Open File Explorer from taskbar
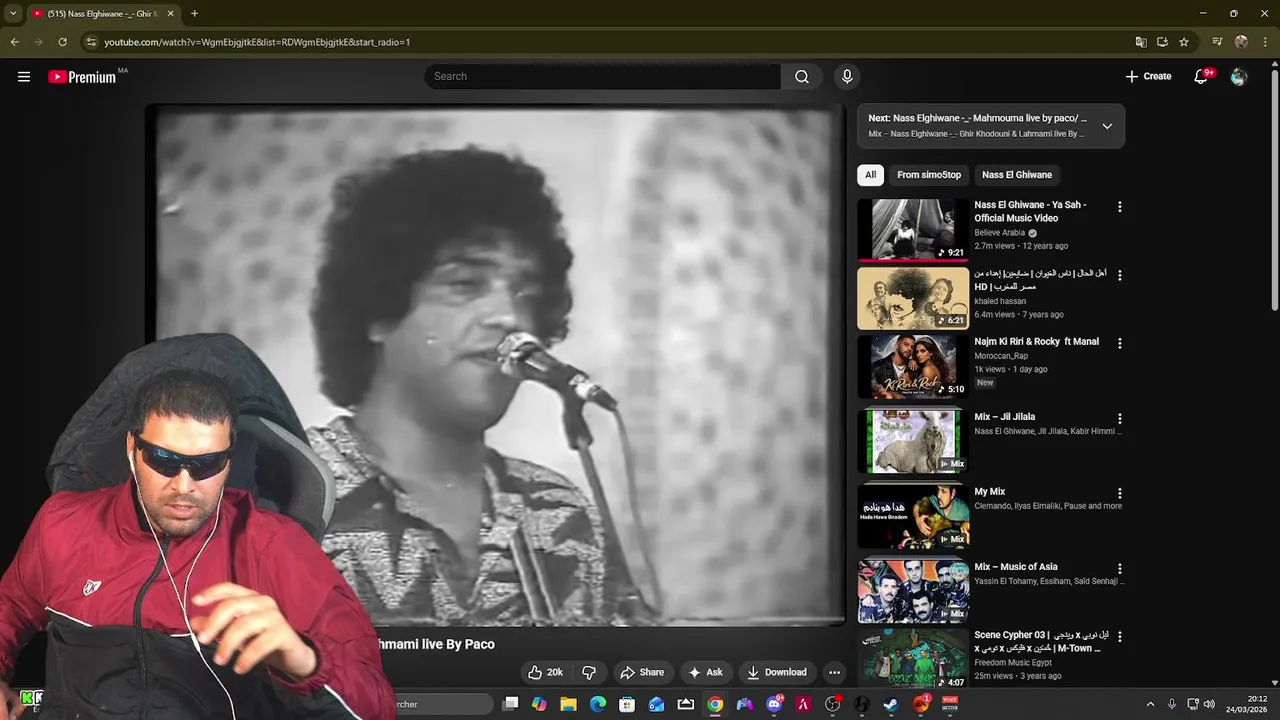Screen dimensions: 1280x720 coord(568,704)
